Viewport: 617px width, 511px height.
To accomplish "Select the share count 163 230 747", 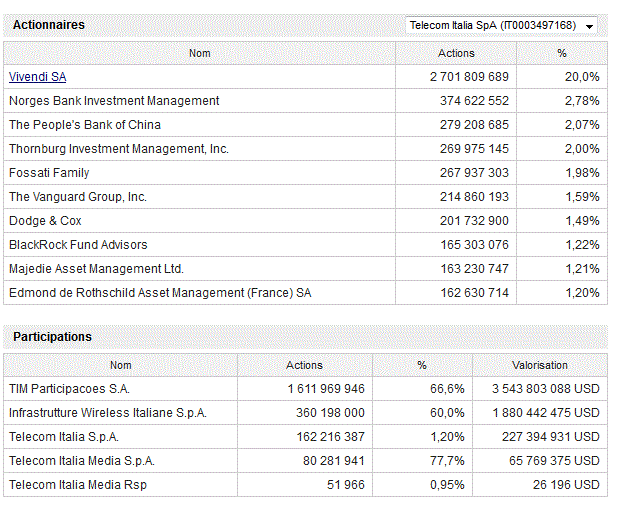I will (475, 269).
